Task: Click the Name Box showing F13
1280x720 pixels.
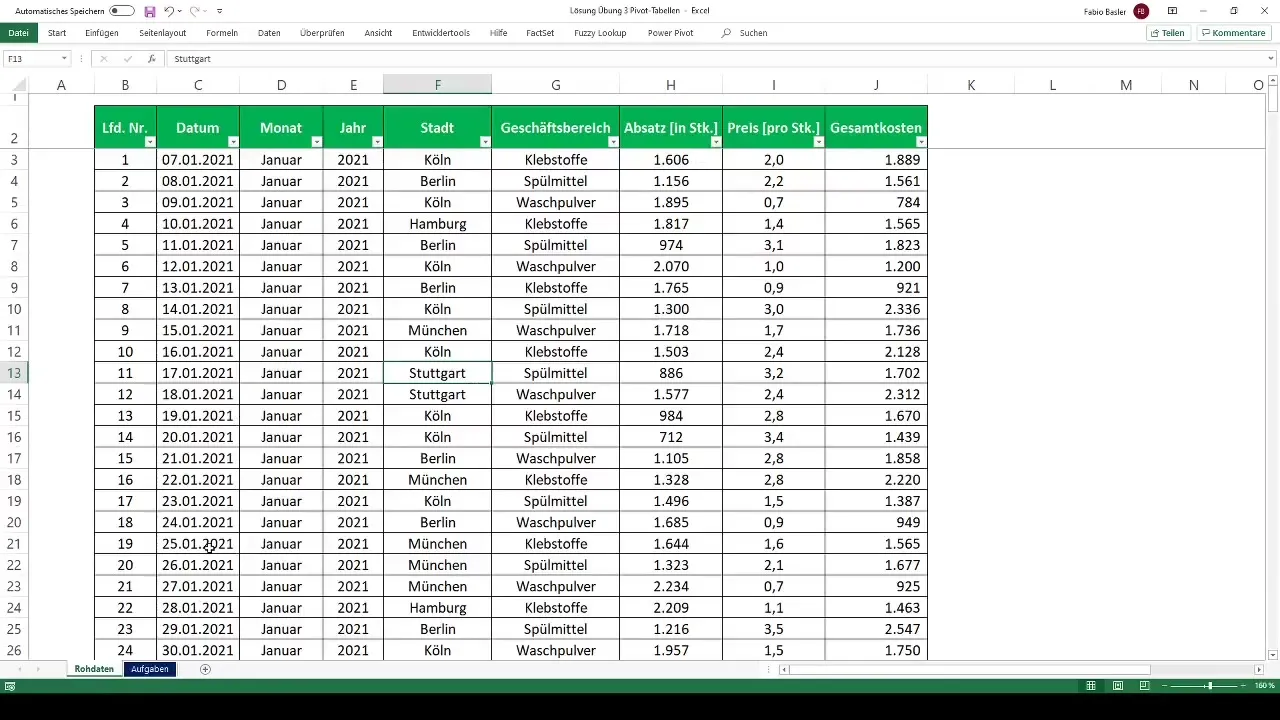Action: coord(30,59)
